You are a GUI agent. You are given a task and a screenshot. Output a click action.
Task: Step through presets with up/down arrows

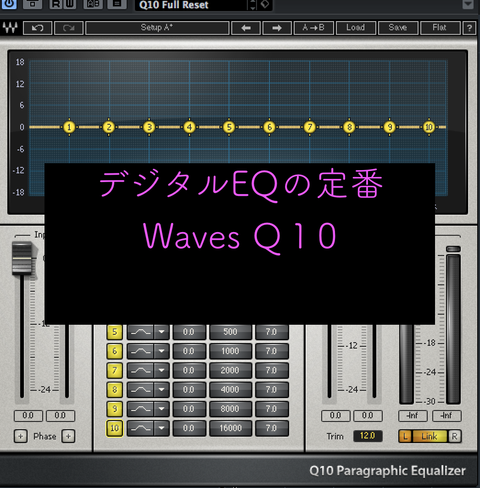point(253,5)
